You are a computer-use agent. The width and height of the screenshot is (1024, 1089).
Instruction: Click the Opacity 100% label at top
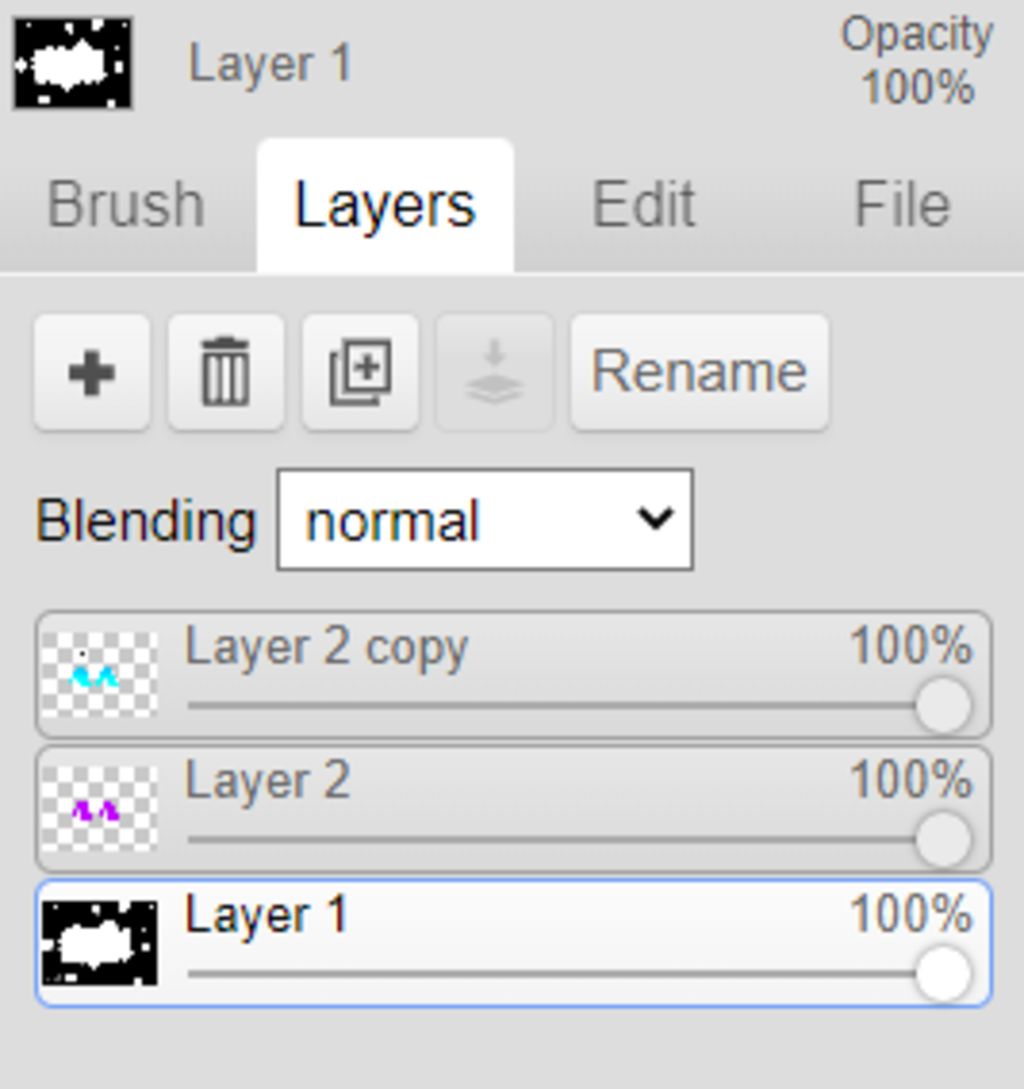tap(917, 61)
